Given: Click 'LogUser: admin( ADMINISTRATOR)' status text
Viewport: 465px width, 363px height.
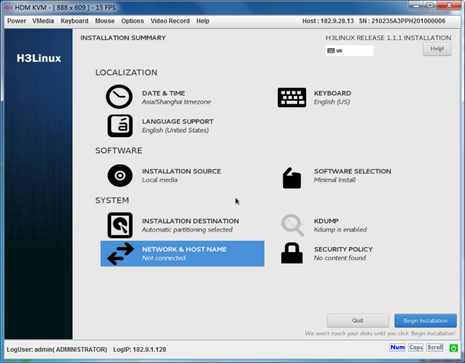Looking at the screenshot, I should (x=57, y=349).
